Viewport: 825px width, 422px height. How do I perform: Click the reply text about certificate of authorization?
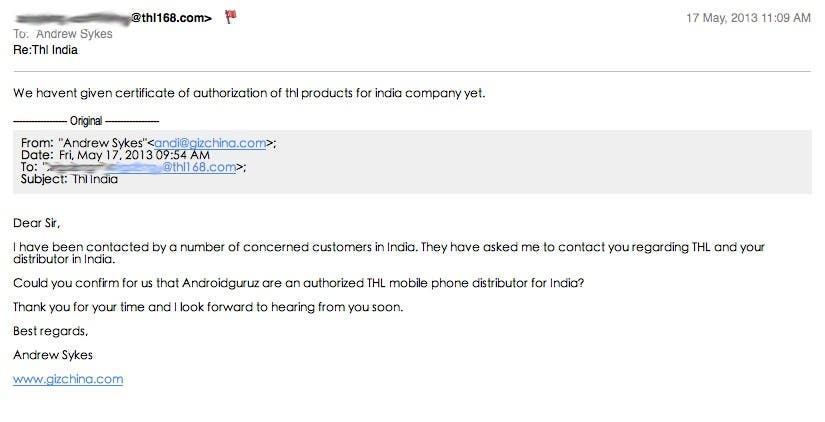click(x=249, y=93)
